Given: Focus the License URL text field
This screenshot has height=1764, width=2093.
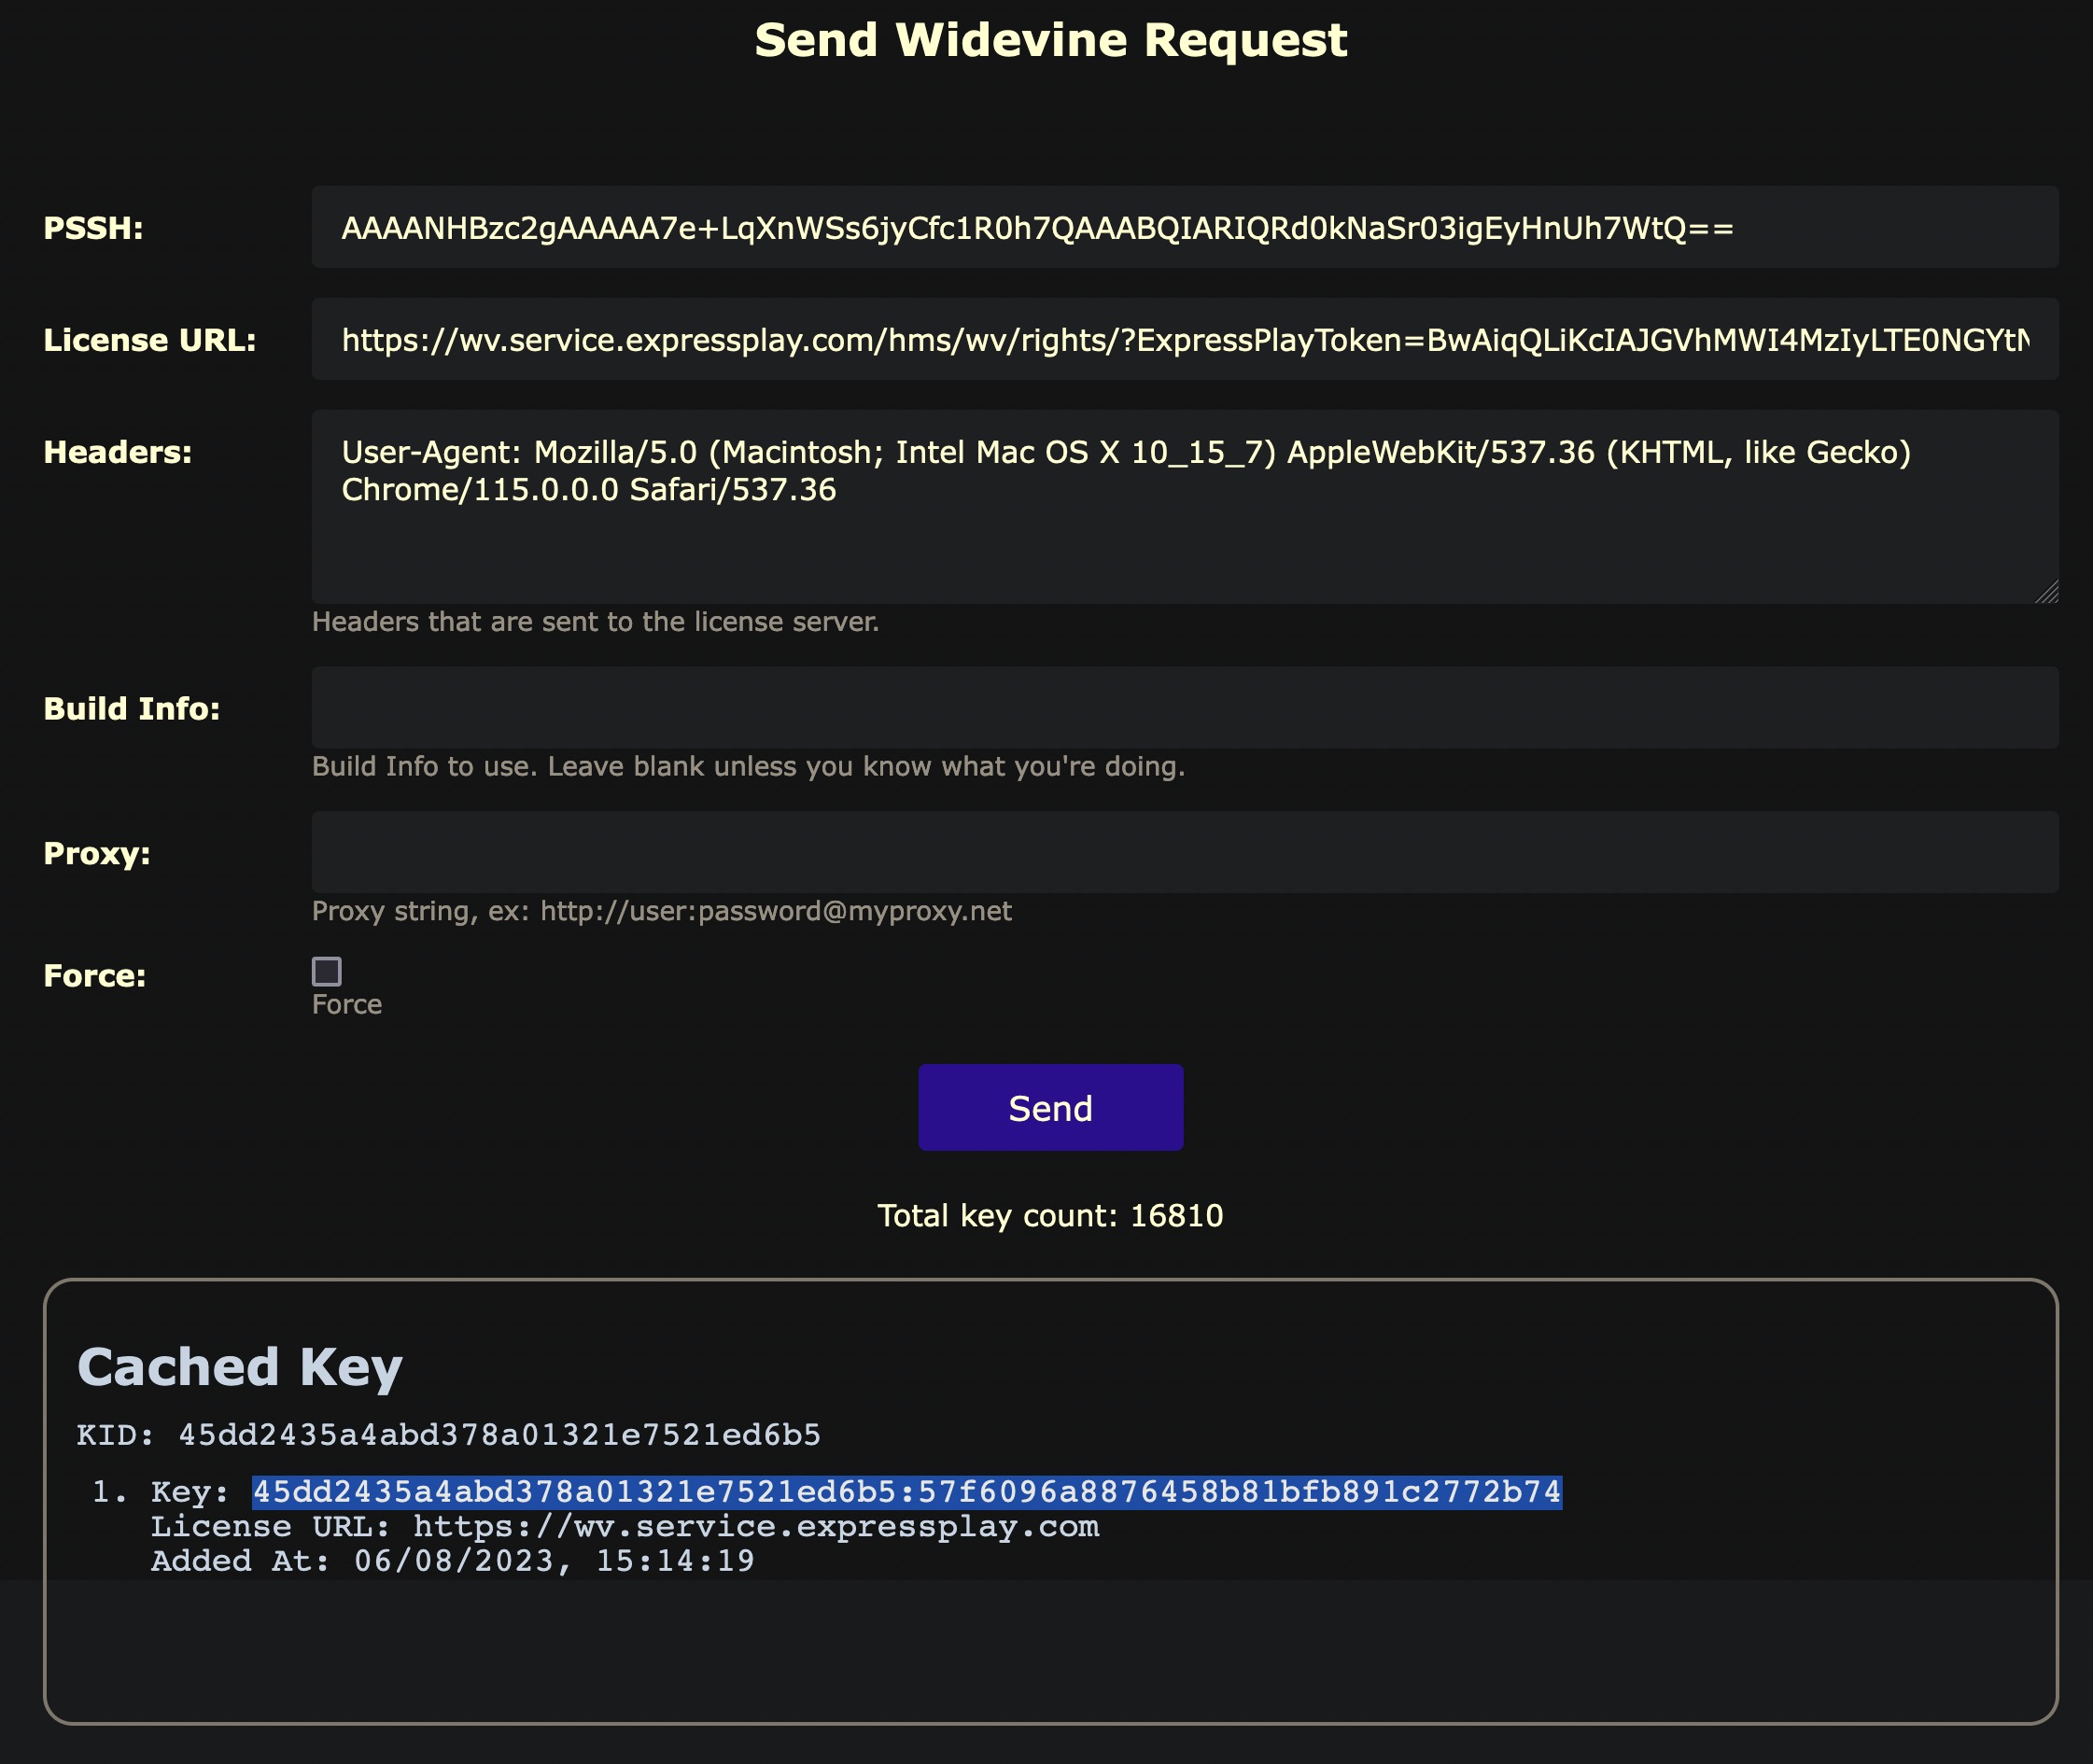Looking at the screenshot, I should pos(1184,339).
